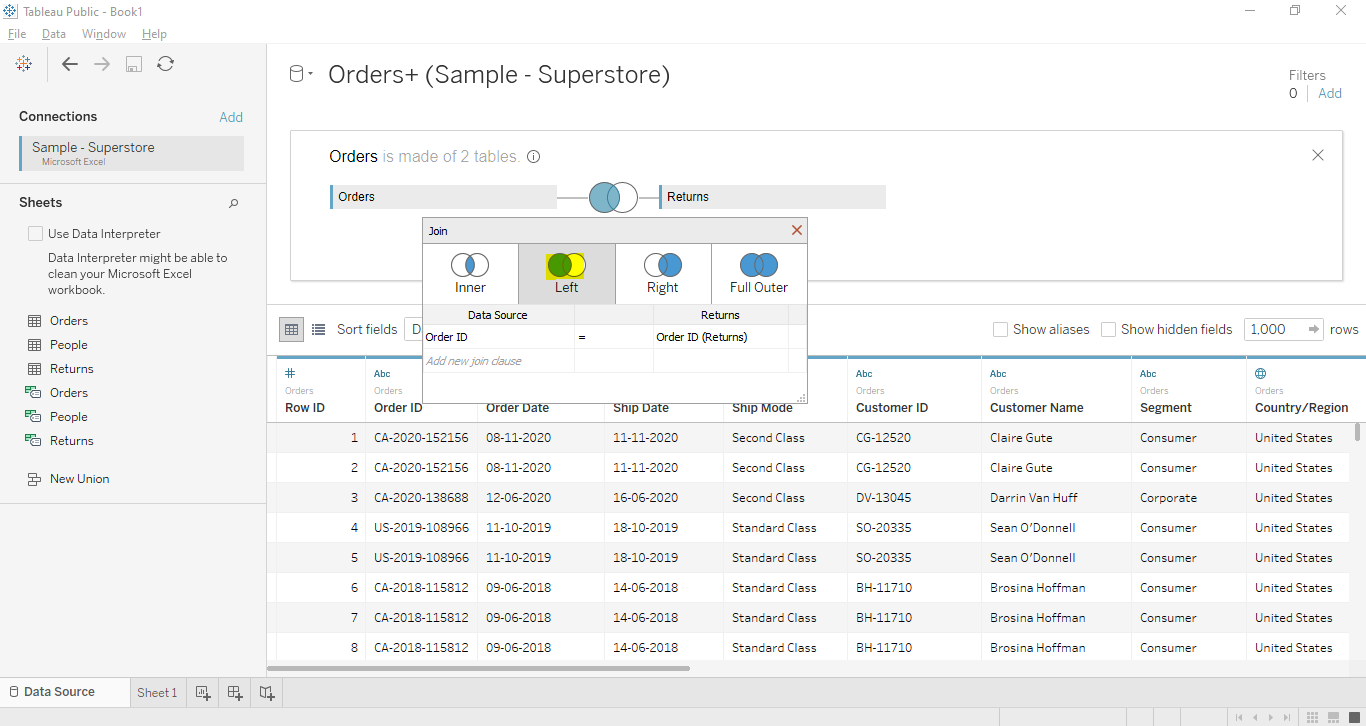This screenshot has height=726, width=1366.
Task: Apply the row count with the arrow button
Action: (1313, 329)
